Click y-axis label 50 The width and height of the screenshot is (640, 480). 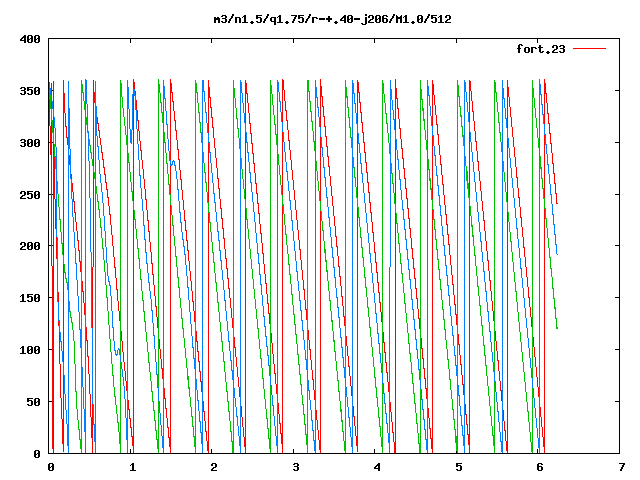(33, 402)
